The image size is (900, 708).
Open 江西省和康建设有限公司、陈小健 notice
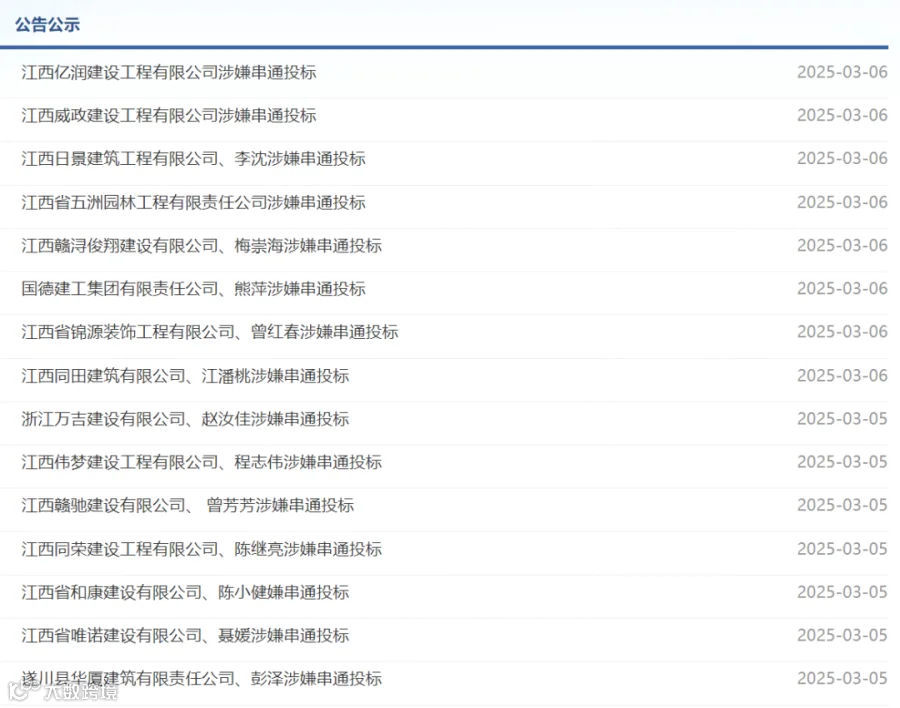[185, 592]
